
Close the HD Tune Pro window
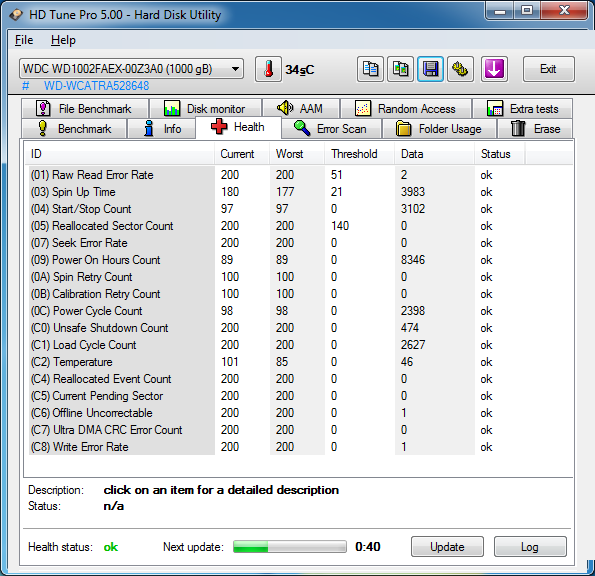coord(564,11)
